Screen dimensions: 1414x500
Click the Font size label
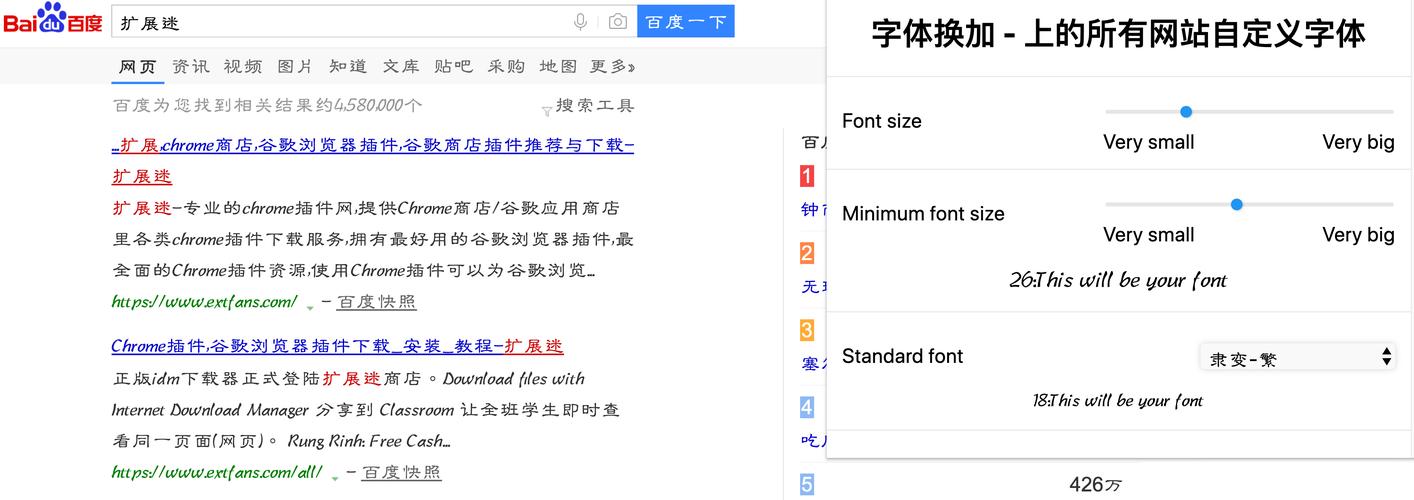pyautogui.click(x=882, y=121)
